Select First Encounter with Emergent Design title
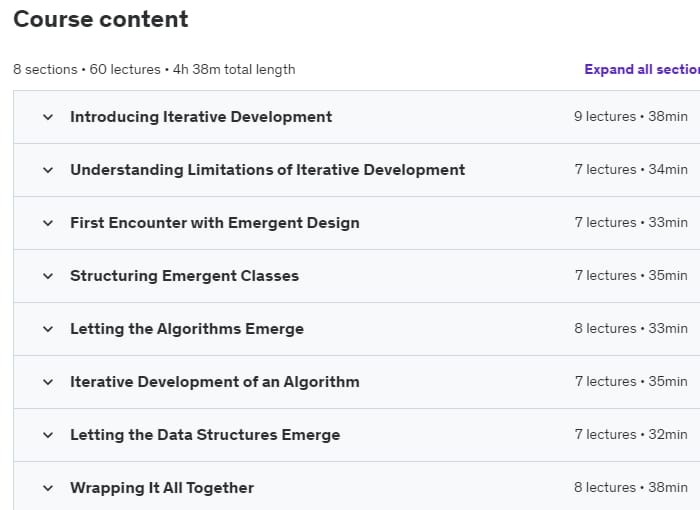 (x=215, y=222)
